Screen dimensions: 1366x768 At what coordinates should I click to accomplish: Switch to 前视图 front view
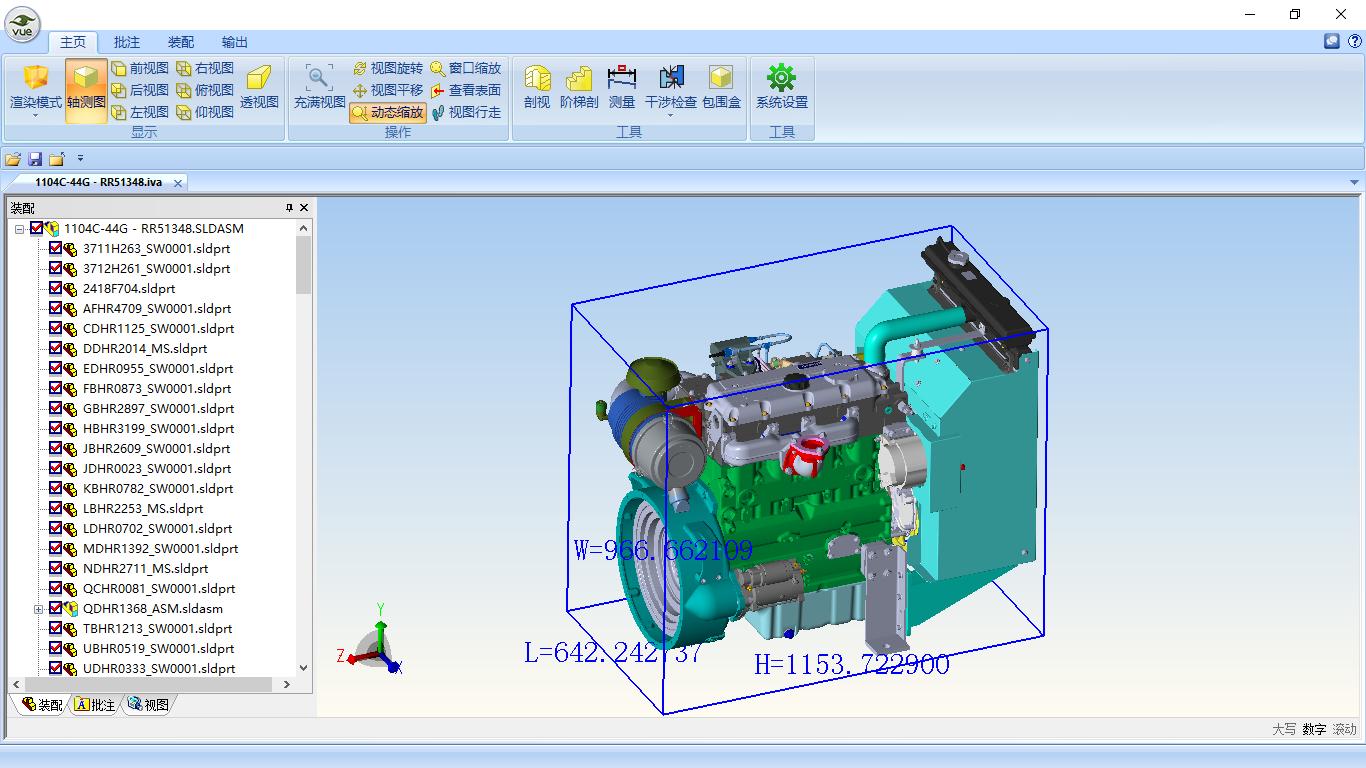[139, 68]
